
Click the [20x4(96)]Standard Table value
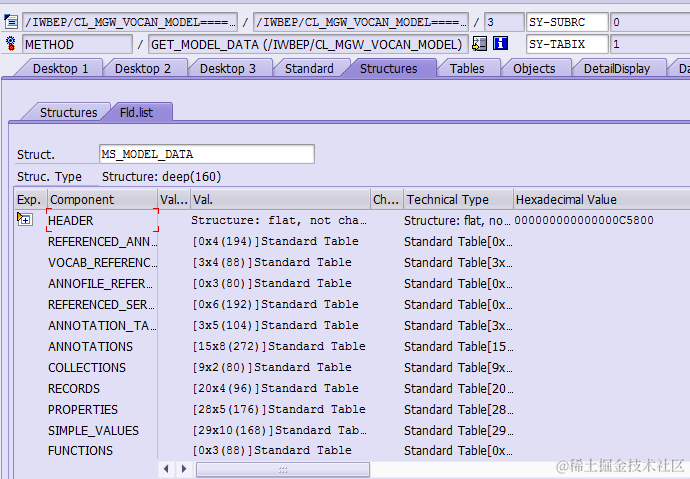275,388
